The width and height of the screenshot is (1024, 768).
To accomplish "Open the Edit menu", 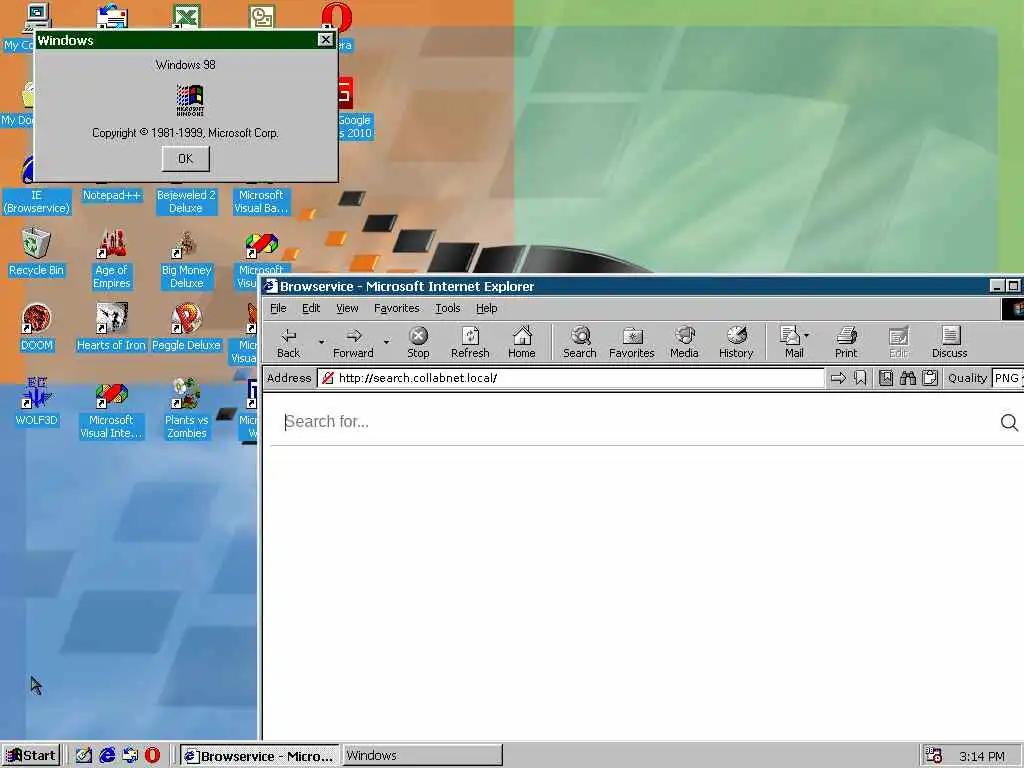I will pos(311,308).
